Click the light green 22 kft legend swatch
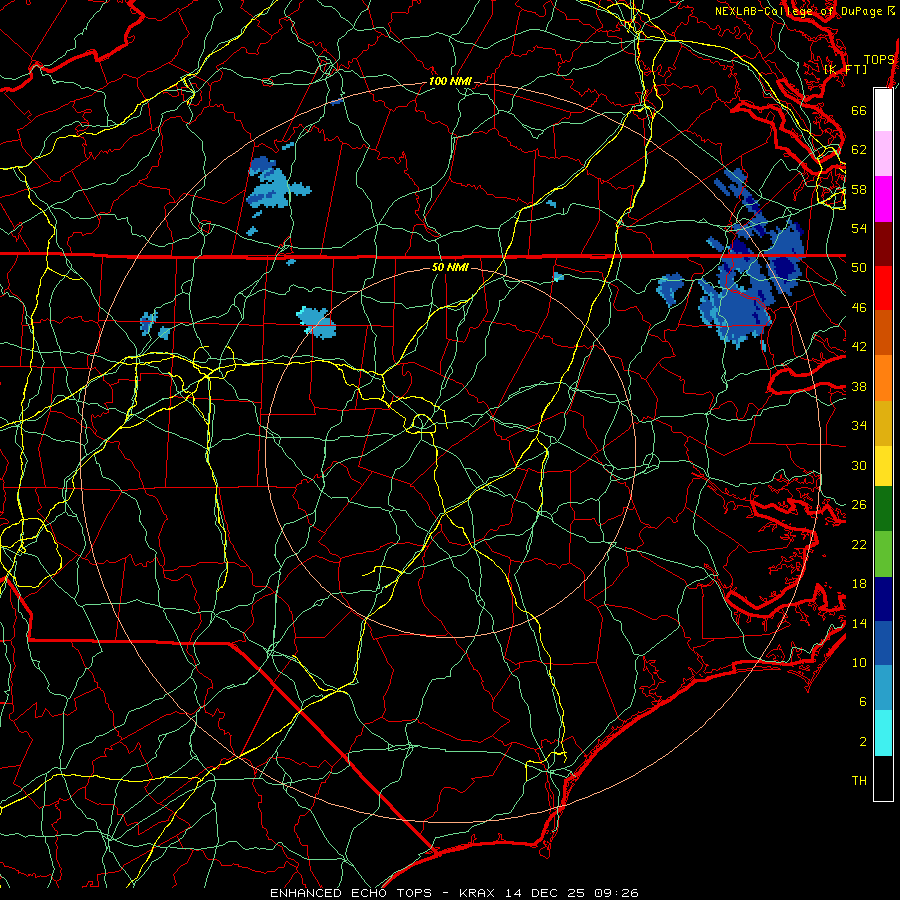Viewport: 900px width, 900px height. [x=883, y=554]
